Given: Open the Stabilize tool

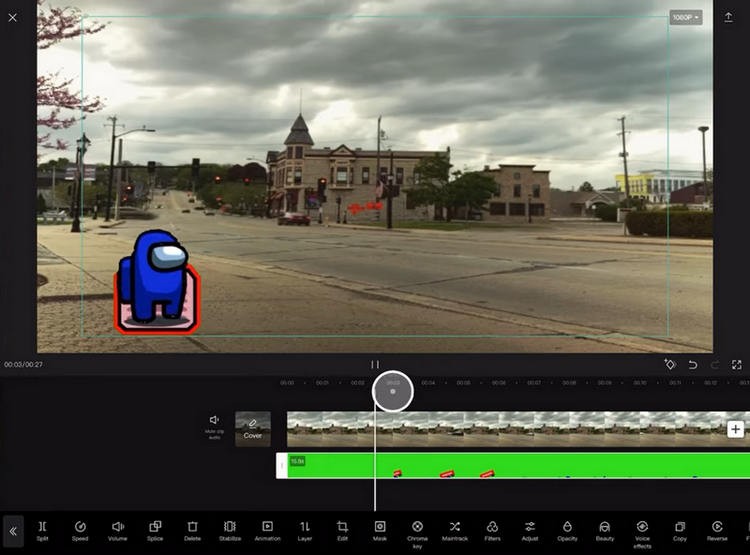Looking at the screenshot, I should [x=230, y=531].
